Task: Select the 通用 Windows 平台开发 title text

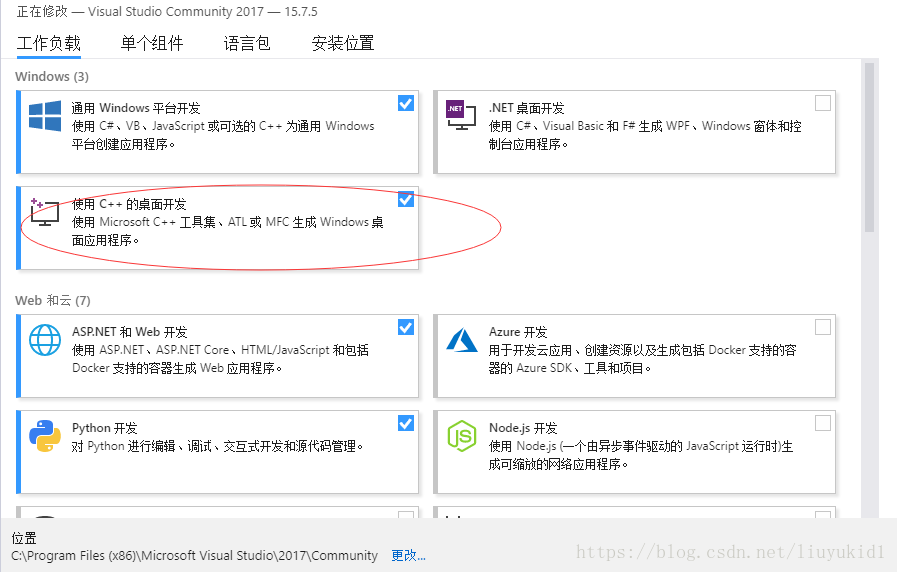Action: (136, 108)
